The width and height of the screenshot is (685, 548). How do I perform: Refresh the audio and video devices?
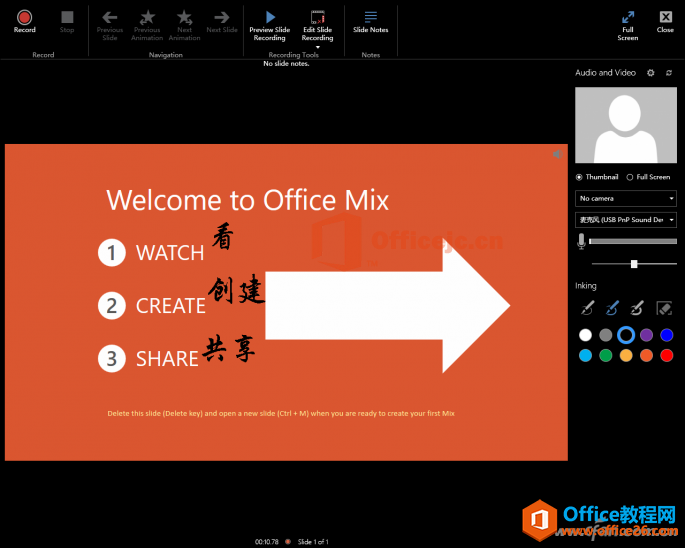(669, 73)
